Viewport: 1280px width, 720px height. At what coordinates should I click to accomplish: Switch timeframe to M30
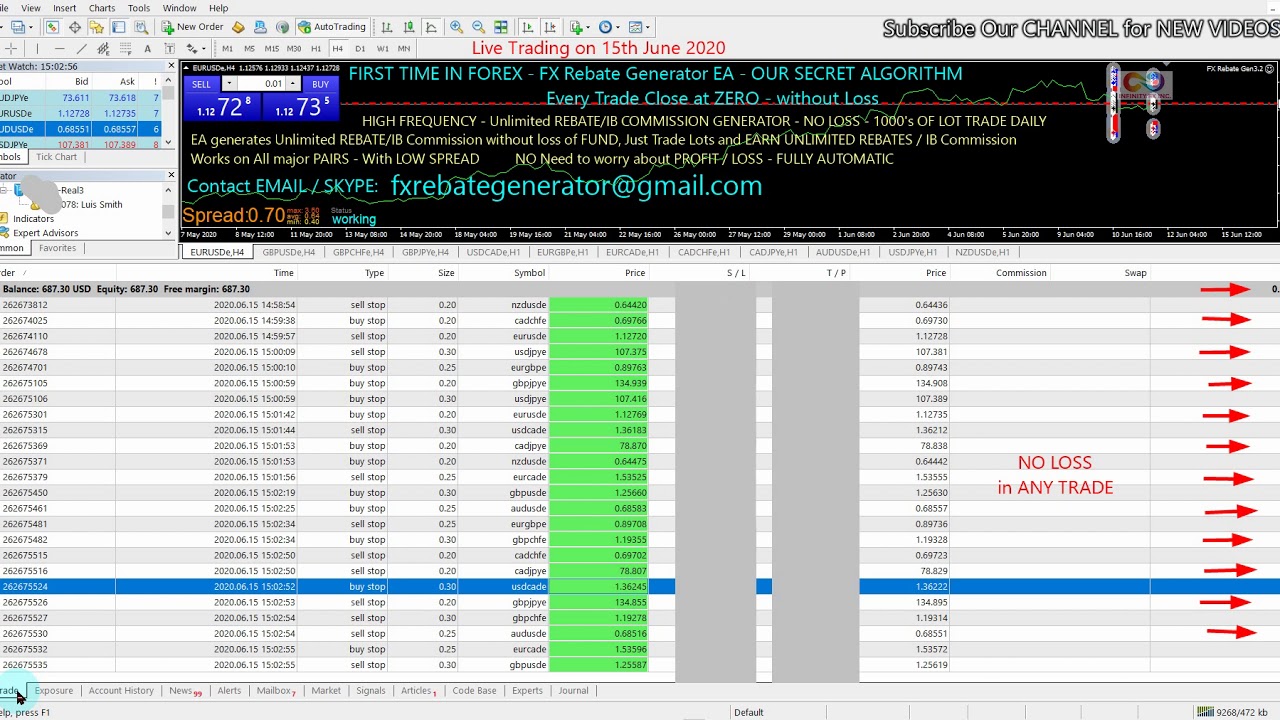294,48
